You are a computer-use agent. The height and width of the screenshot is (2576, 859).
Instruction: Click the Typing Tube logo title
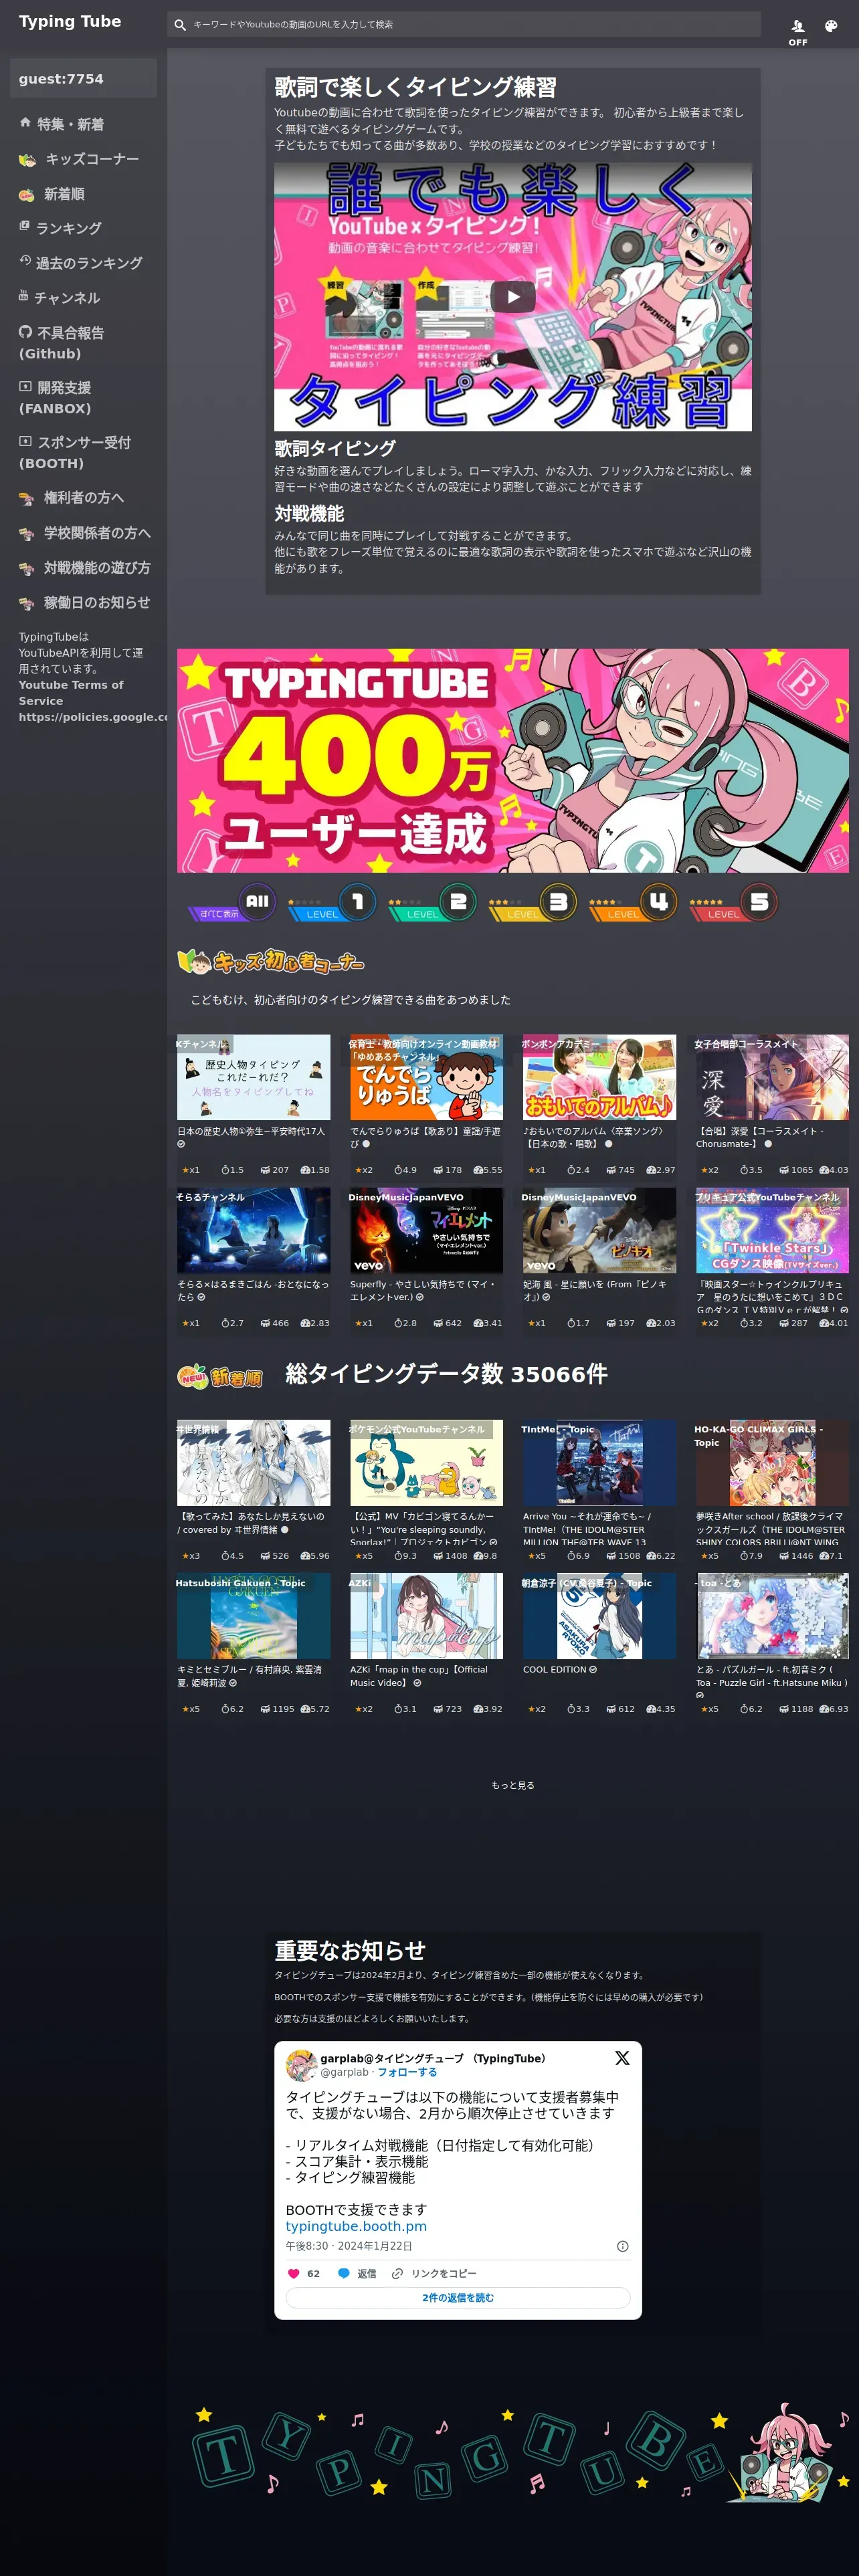70,21
